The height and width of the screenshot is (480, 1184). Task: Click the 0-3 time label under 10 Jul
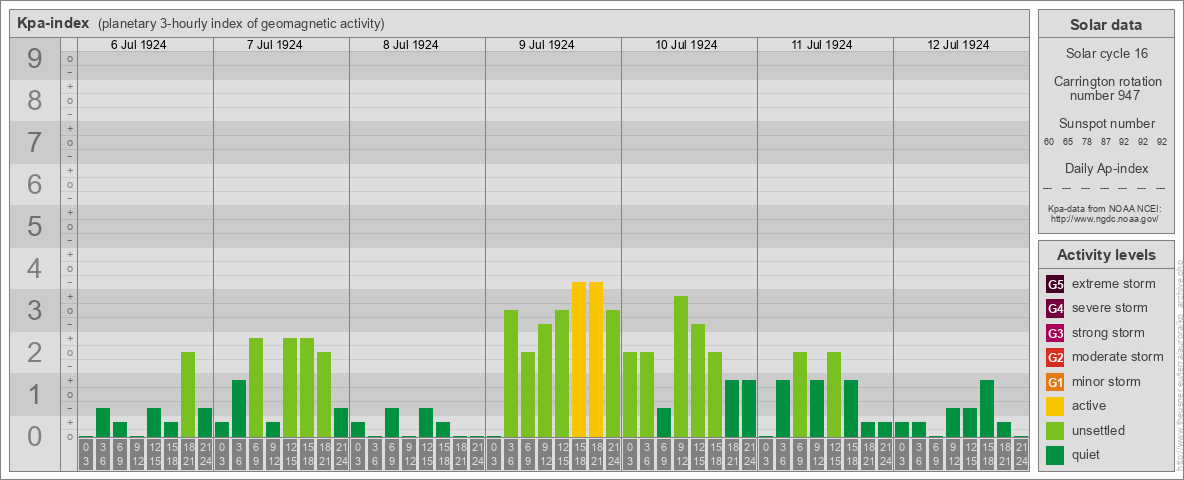630,456
